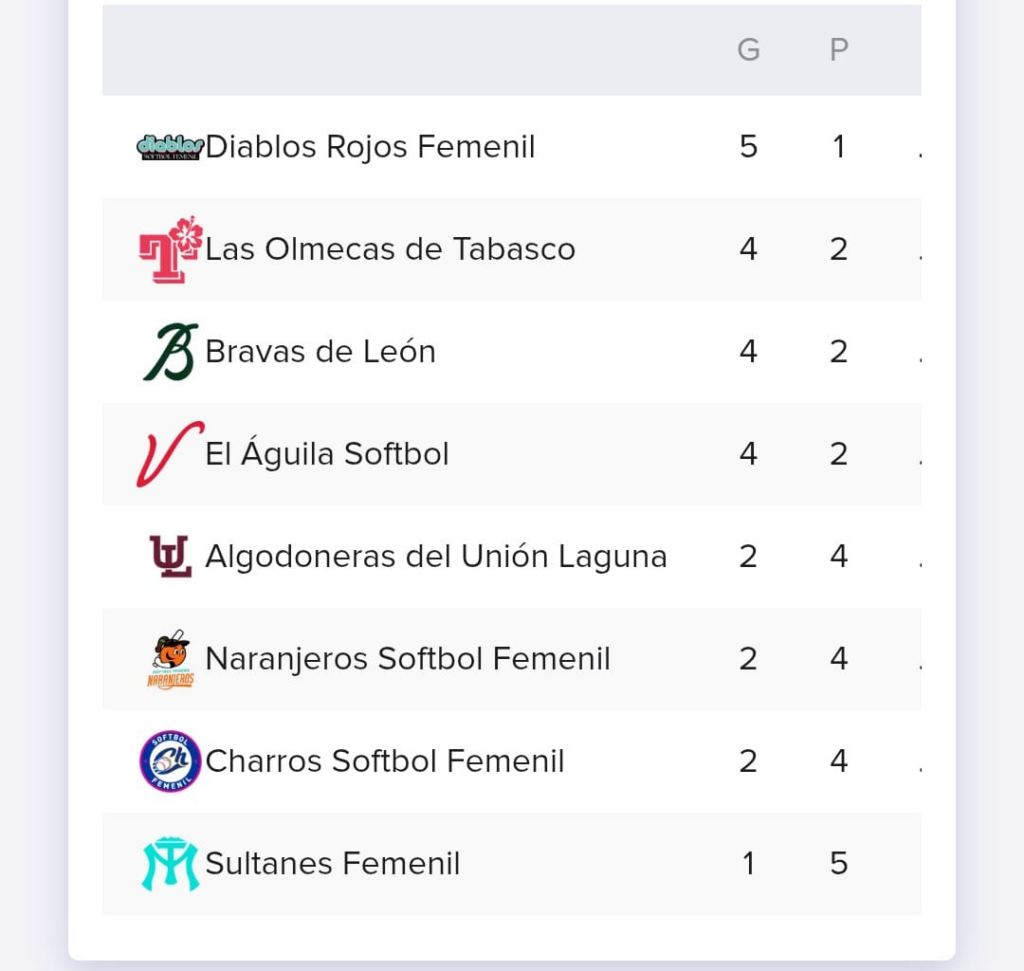Open the El Águila Softbol team page
Image resolution: width=1024 pixels, height=971 pixels.
[327, 454]
